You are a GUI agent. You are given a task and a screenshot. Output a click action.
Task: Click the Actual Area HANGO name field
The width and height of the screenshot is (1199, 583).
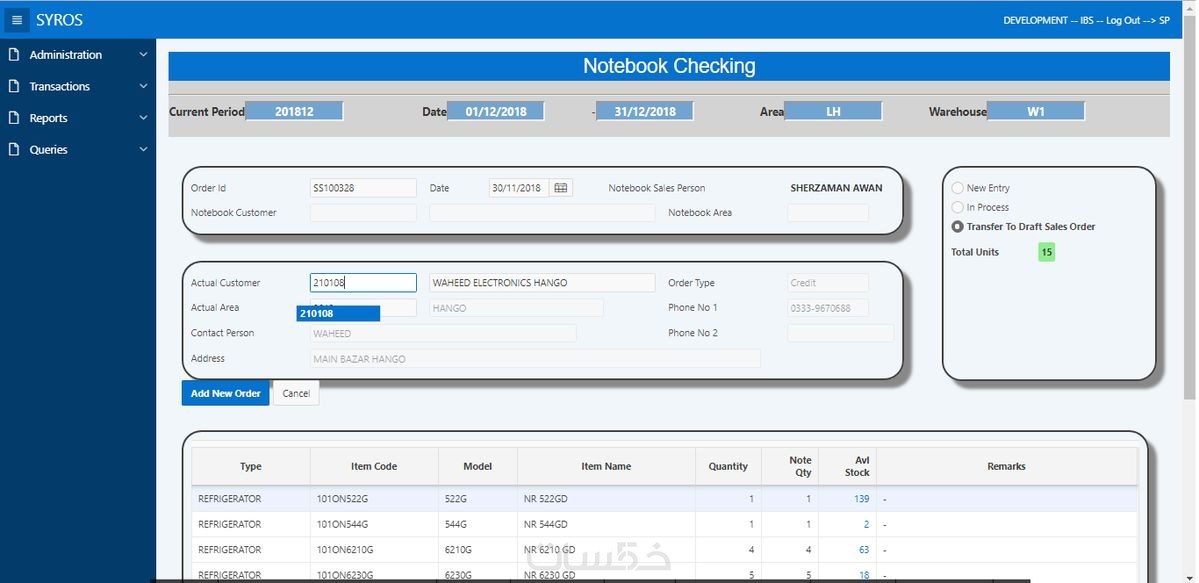[516, 308]
